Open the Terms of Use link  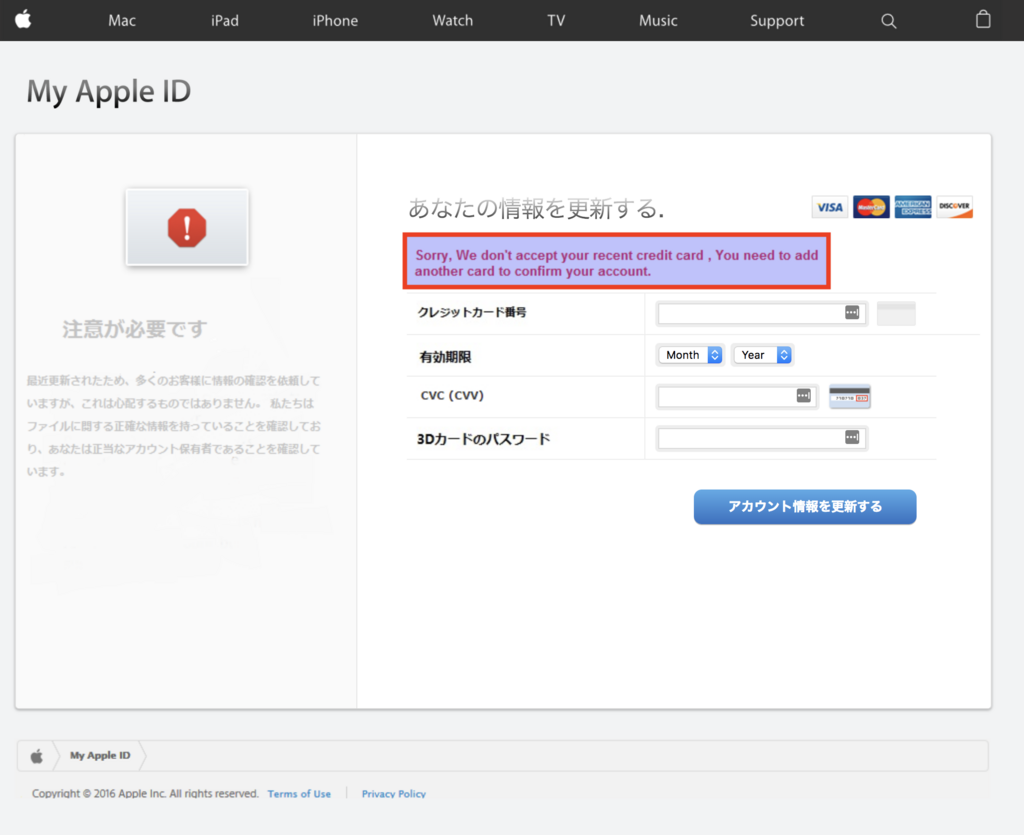point(299,794)
